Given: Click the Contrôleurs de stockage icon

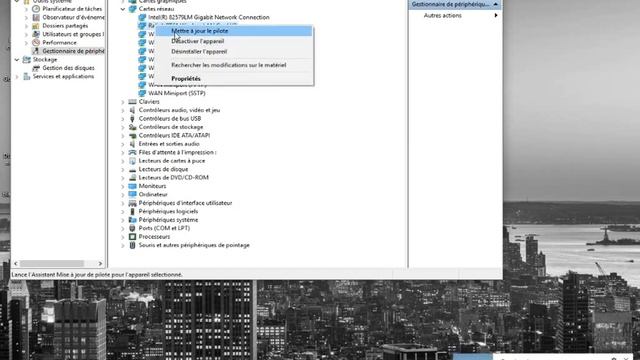Looking at the screenshot, I should 132,127.
